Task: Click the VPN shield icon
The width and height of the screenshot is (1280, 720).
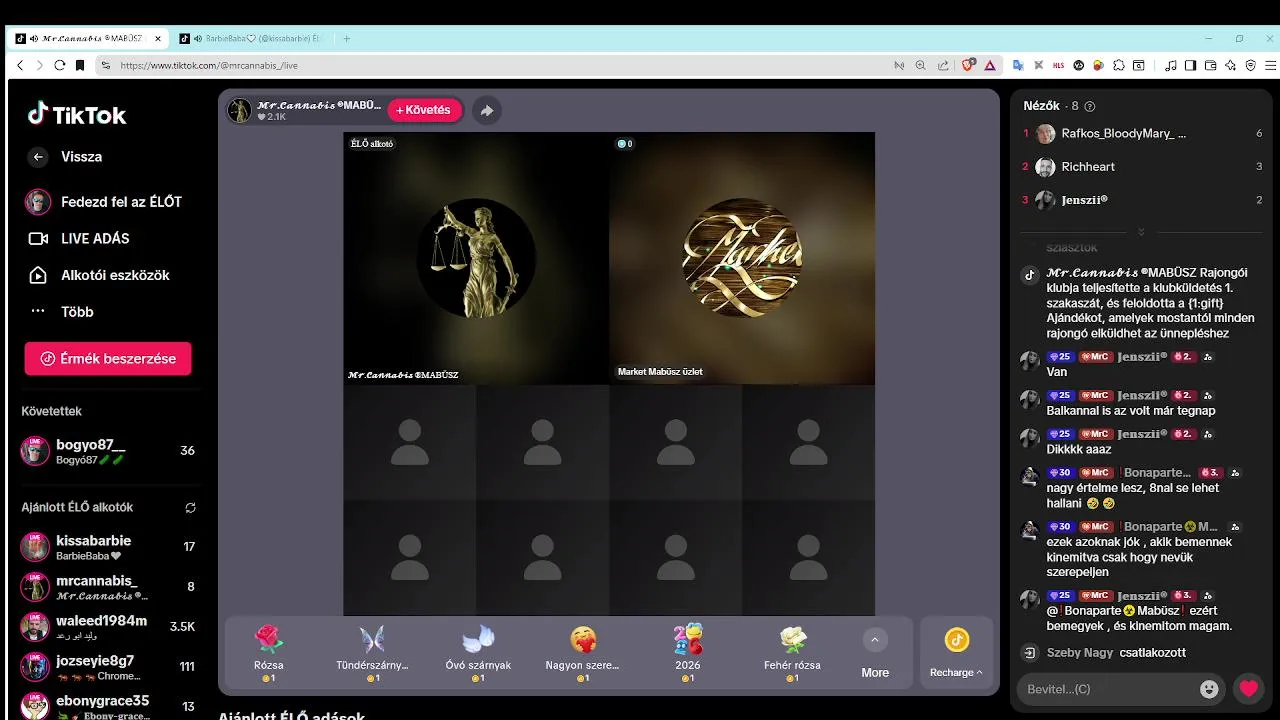Action: click(x=1250, y=65)
